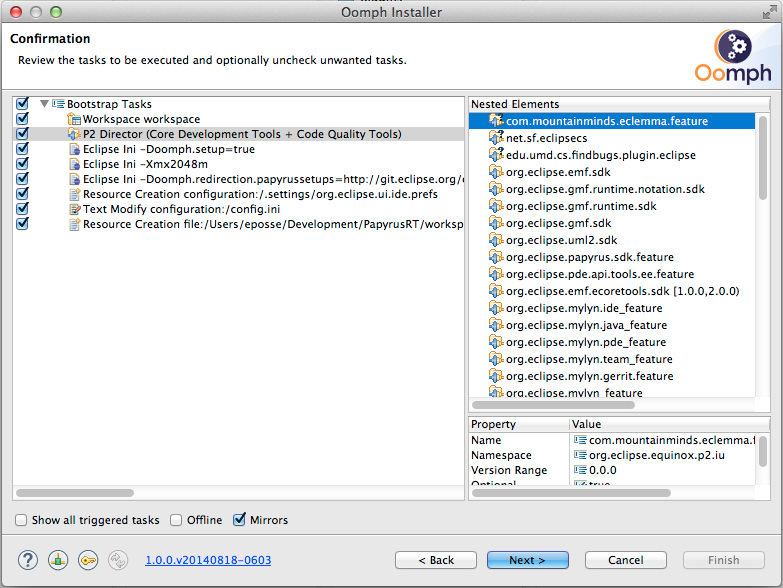783x588 pixels.
Task: Click the Nested Elements vertical scrollbar
Action: [763, 158]
